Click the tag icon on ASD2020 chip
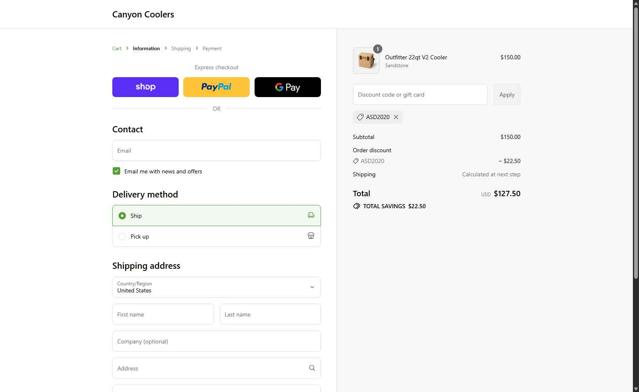 click(x=360, y=117)
